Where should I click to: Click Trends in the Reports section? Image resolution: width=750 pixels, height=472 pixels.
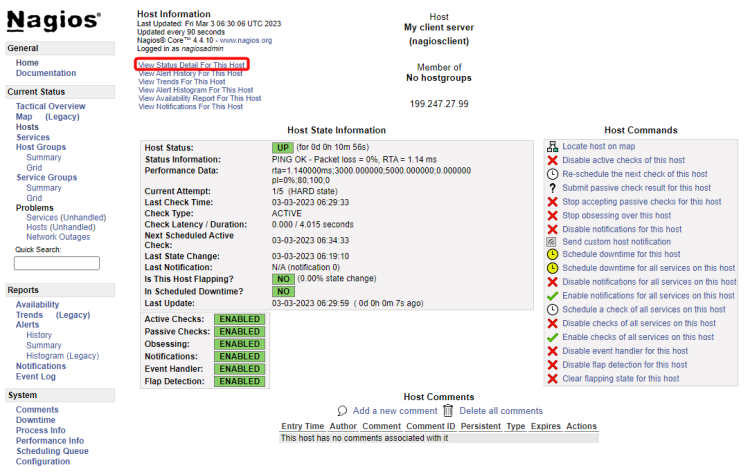29,315
